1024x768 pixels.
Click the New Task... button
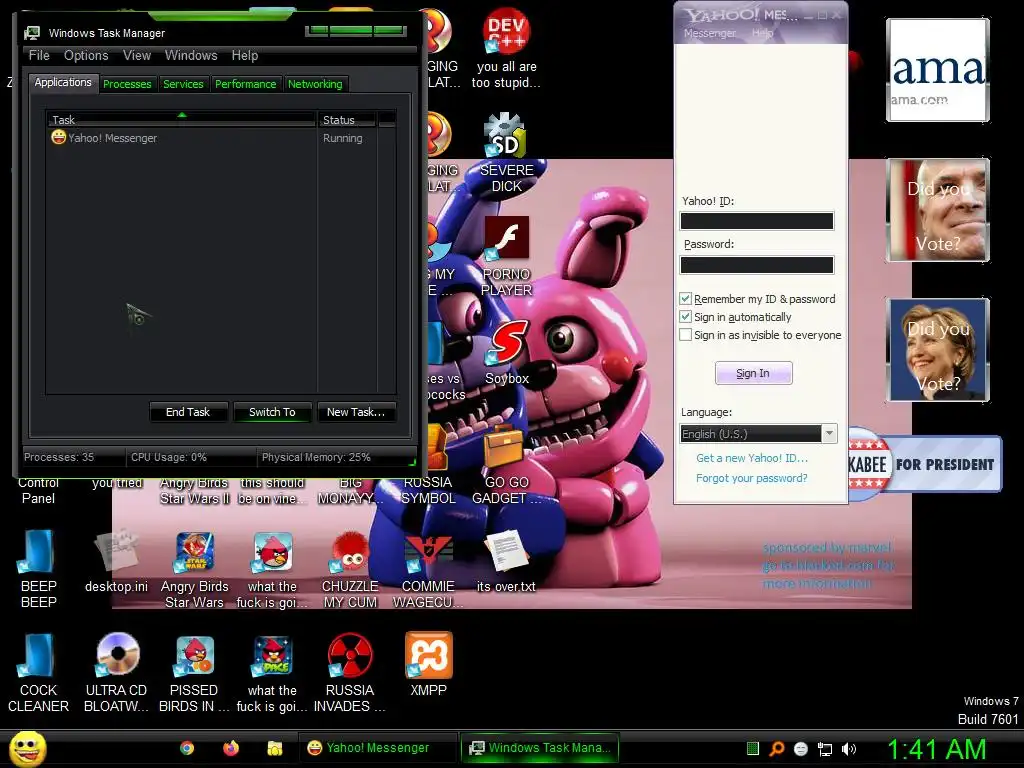[356, 412]
